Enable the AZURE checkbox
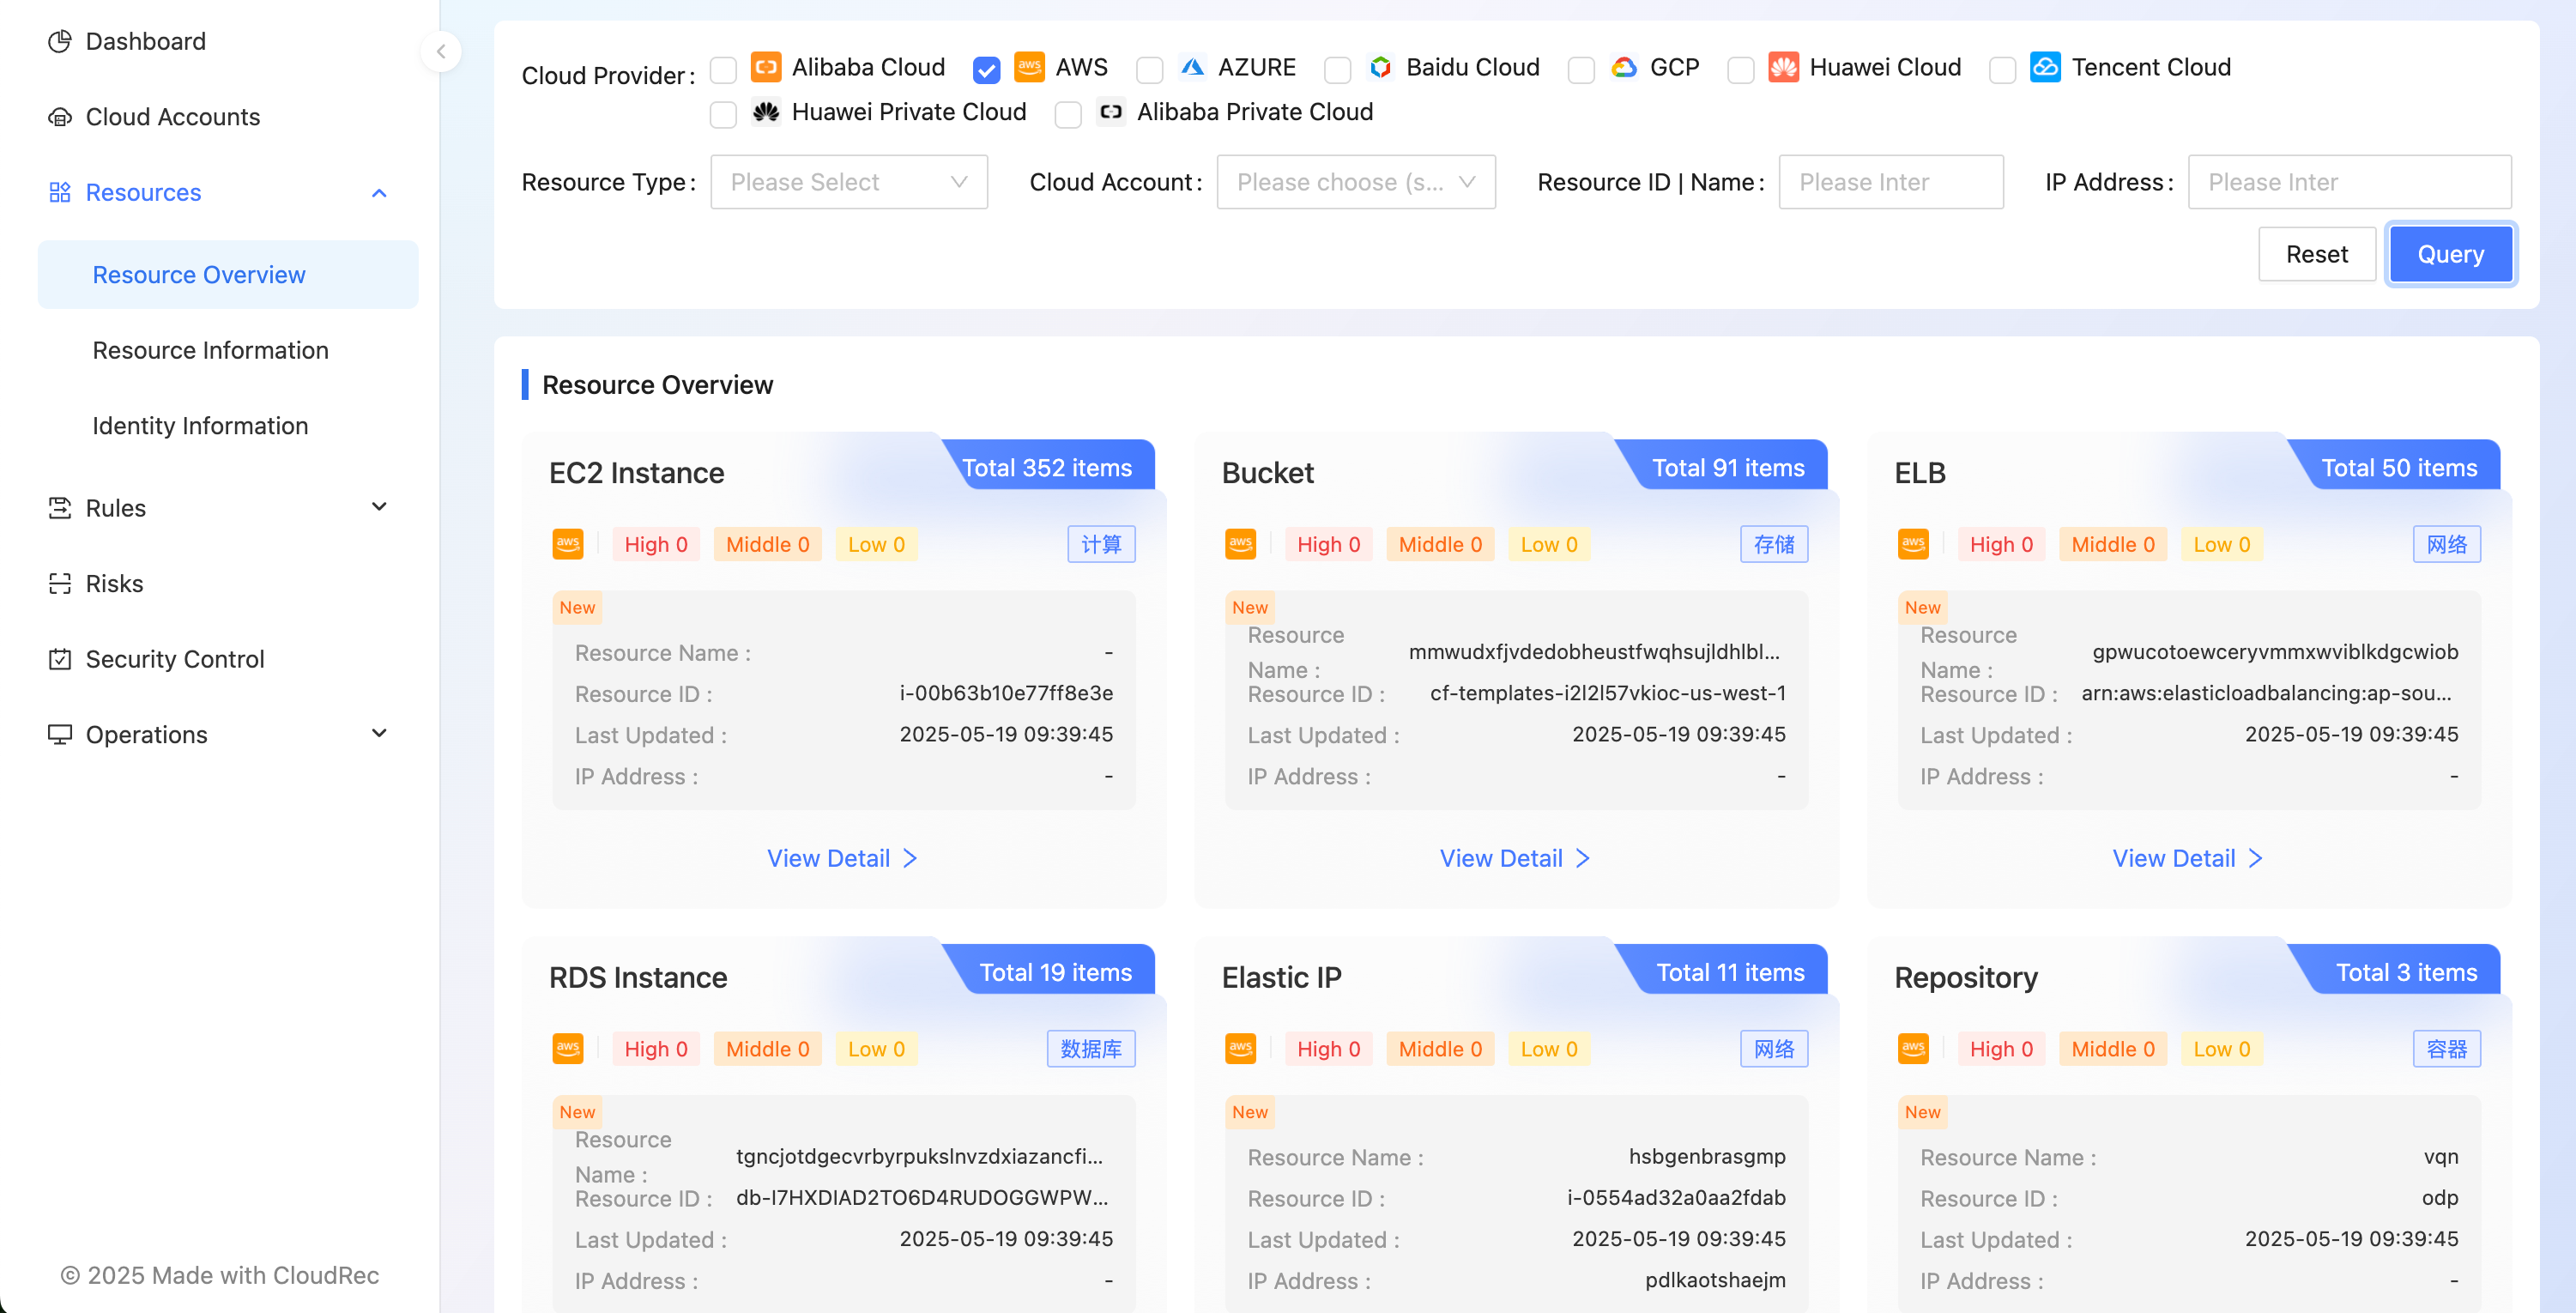Screen dimensions: 2576x1313 click(x=1150, y=70)
